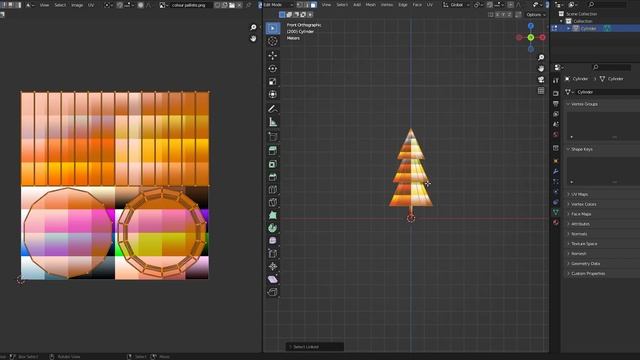
Task: Choose the Edge Slide tool
Action: (273, 253)
